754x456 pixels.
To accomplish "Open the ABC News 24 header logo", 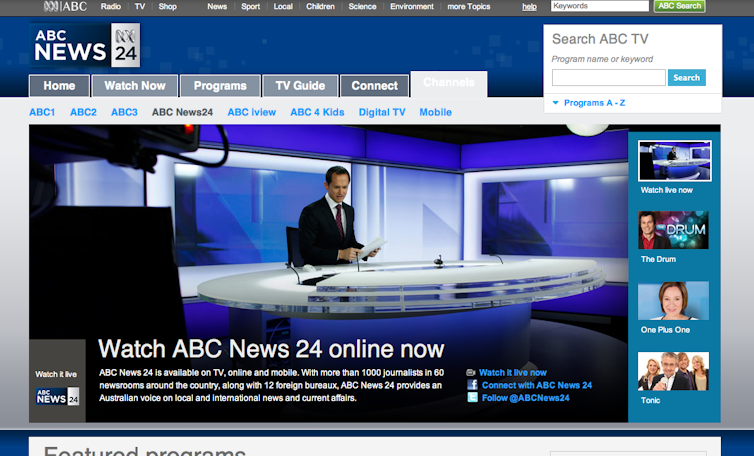I will click(x=85, y=45).
